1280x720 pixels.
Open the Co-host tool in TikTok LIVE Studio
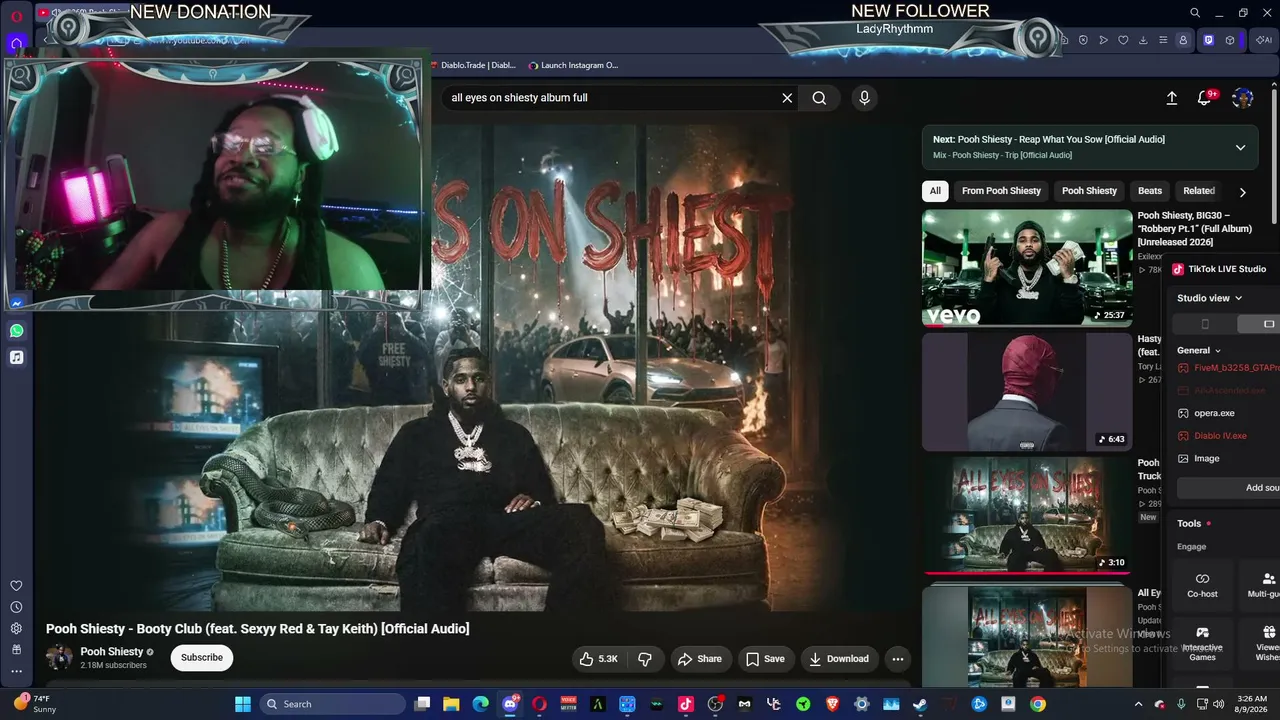click(1202, 585)
